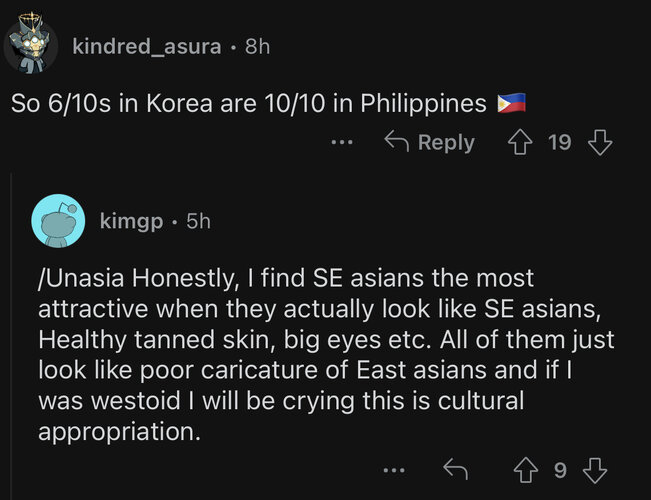Visit kindred_asura's profile via username
The height and width of the screenshot is (500, 651).
(x=147, y=46)
